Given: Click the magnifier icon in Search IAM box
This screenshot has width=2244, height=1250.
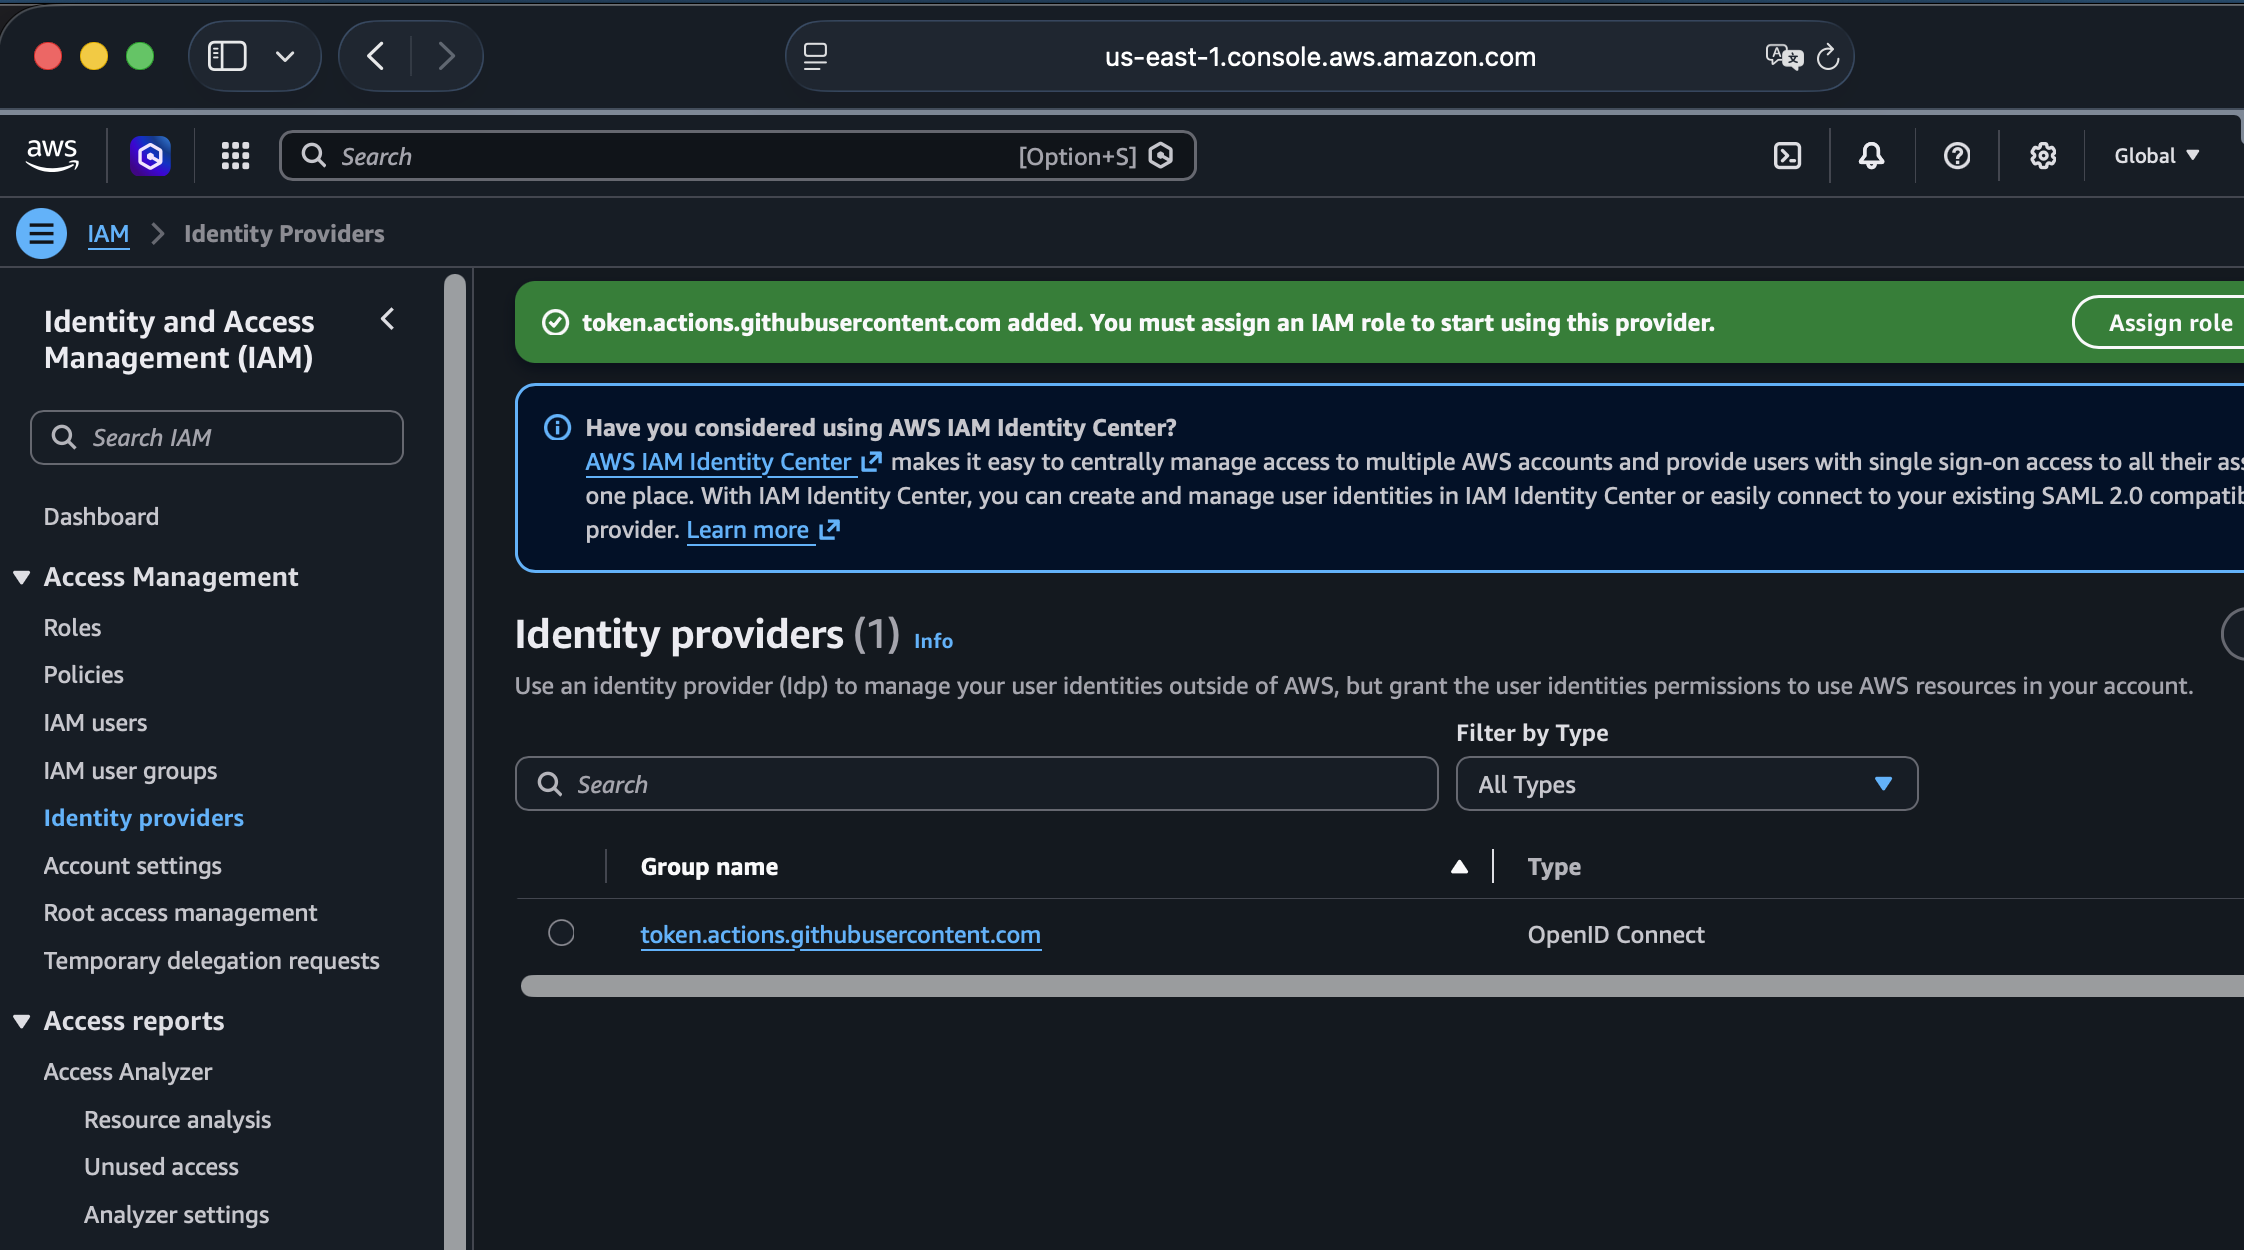Looking at the screenshot, I should coord(64,438).
